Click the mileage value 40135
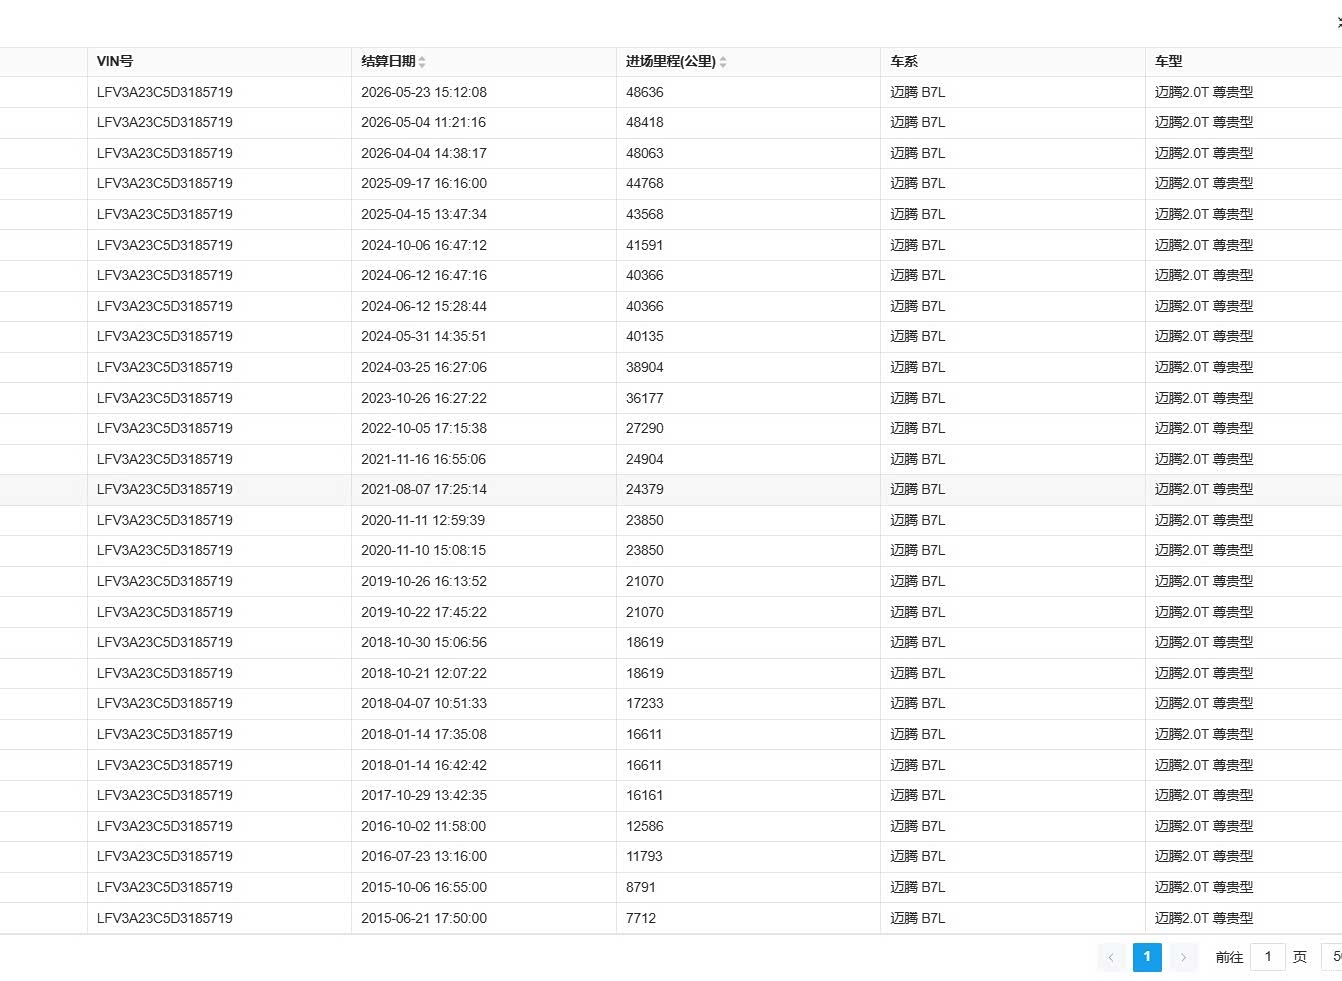Screen dimensions: 1342x981 pyautogui.click(x=645, y=336)
